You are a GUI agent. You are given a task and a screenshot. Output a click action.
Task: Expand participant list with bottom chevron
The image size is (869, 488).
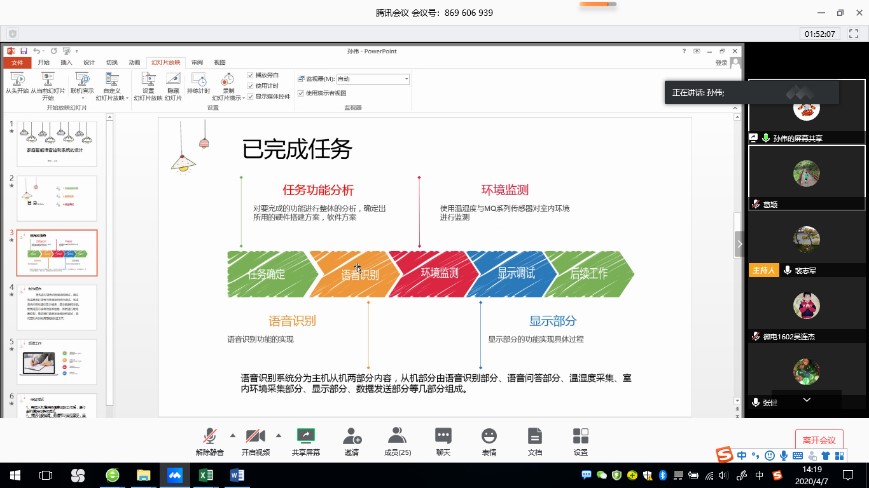click(x=806, y=399)
